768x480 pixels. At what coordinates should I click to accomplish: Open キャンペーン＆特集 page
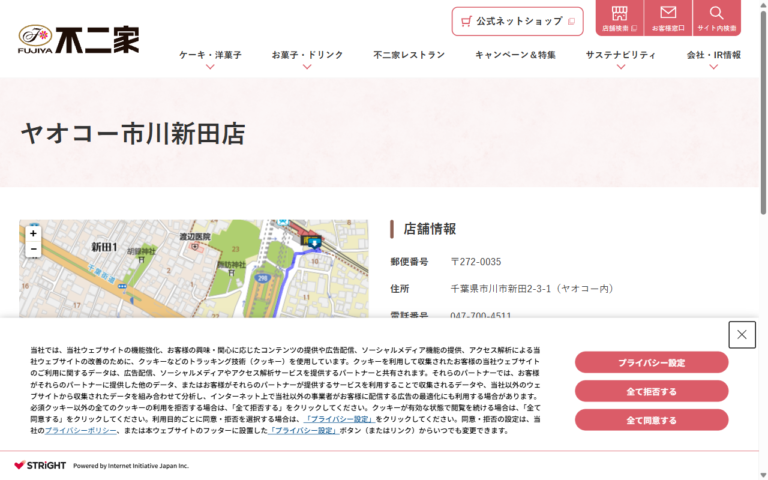515,55
